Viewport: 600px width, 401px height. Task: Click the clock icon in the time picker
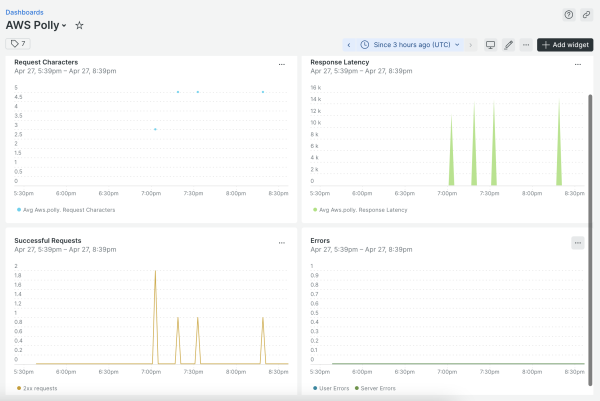[365, 45]
